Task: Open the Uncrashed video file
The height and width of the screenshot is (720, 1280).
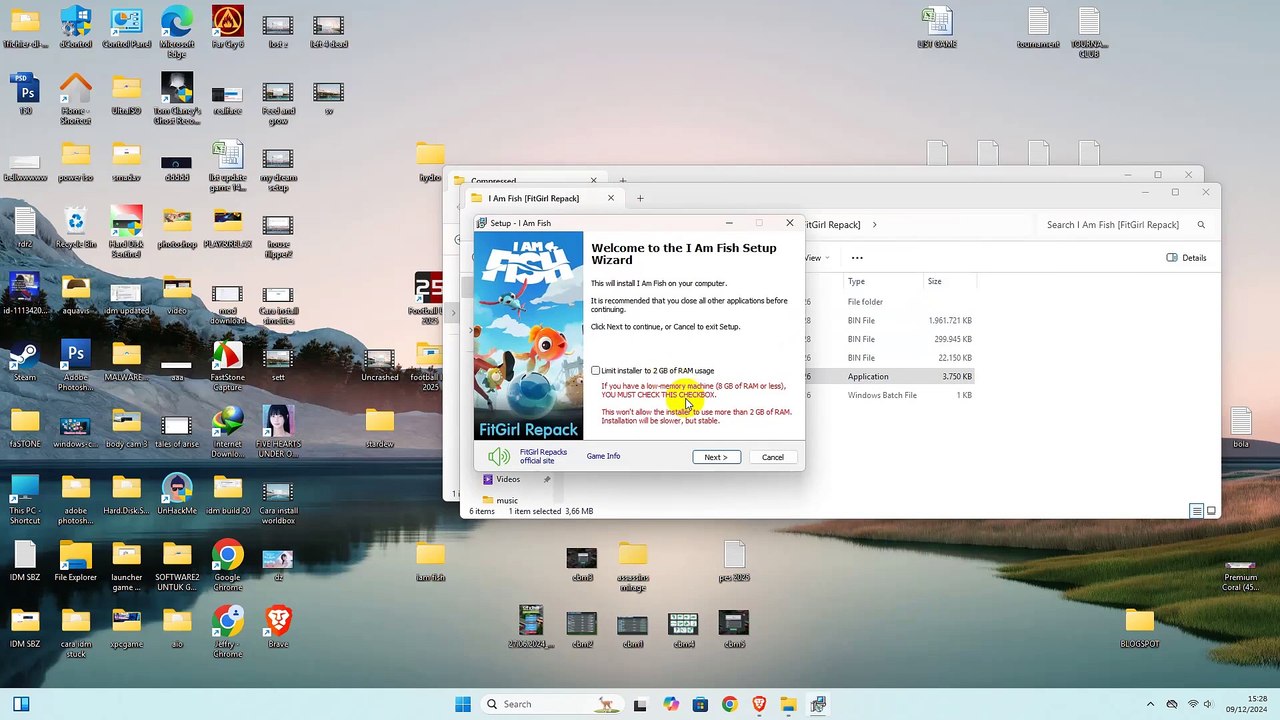Action: [x=379, y=362]
